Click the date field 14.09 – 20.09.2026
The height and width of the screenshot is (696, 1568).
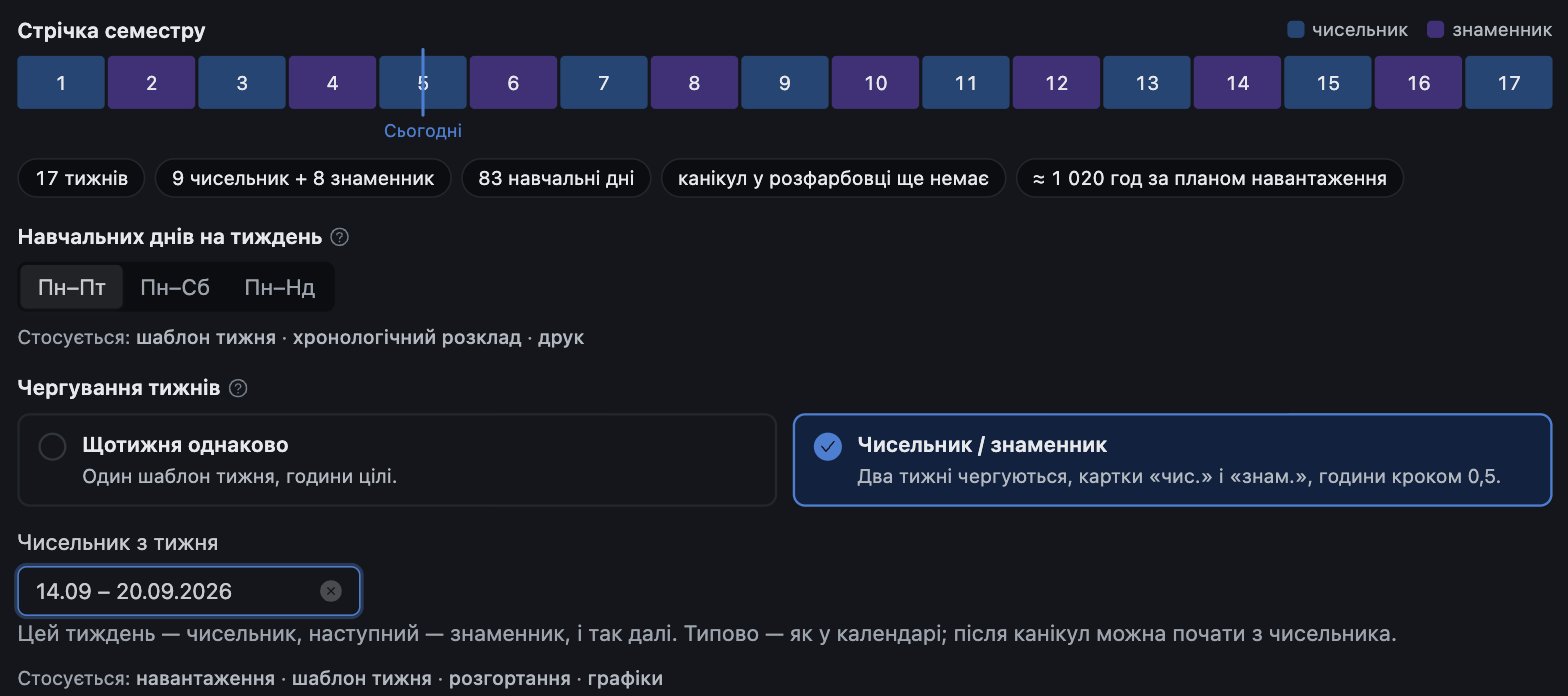pyautogui.click(x=189, y=591)
